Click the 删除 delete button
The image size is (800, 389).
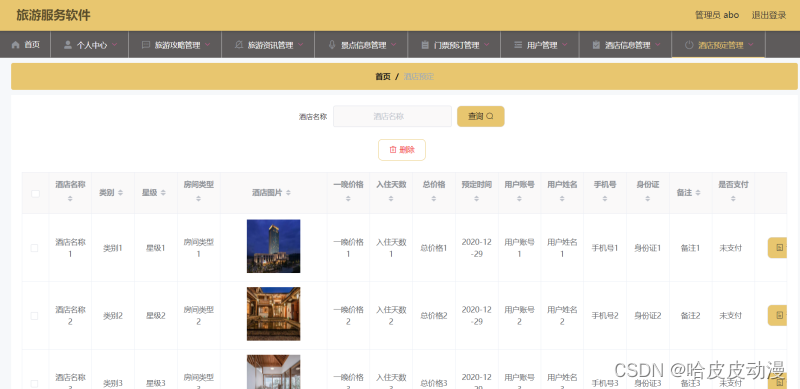tap(402, 150)
